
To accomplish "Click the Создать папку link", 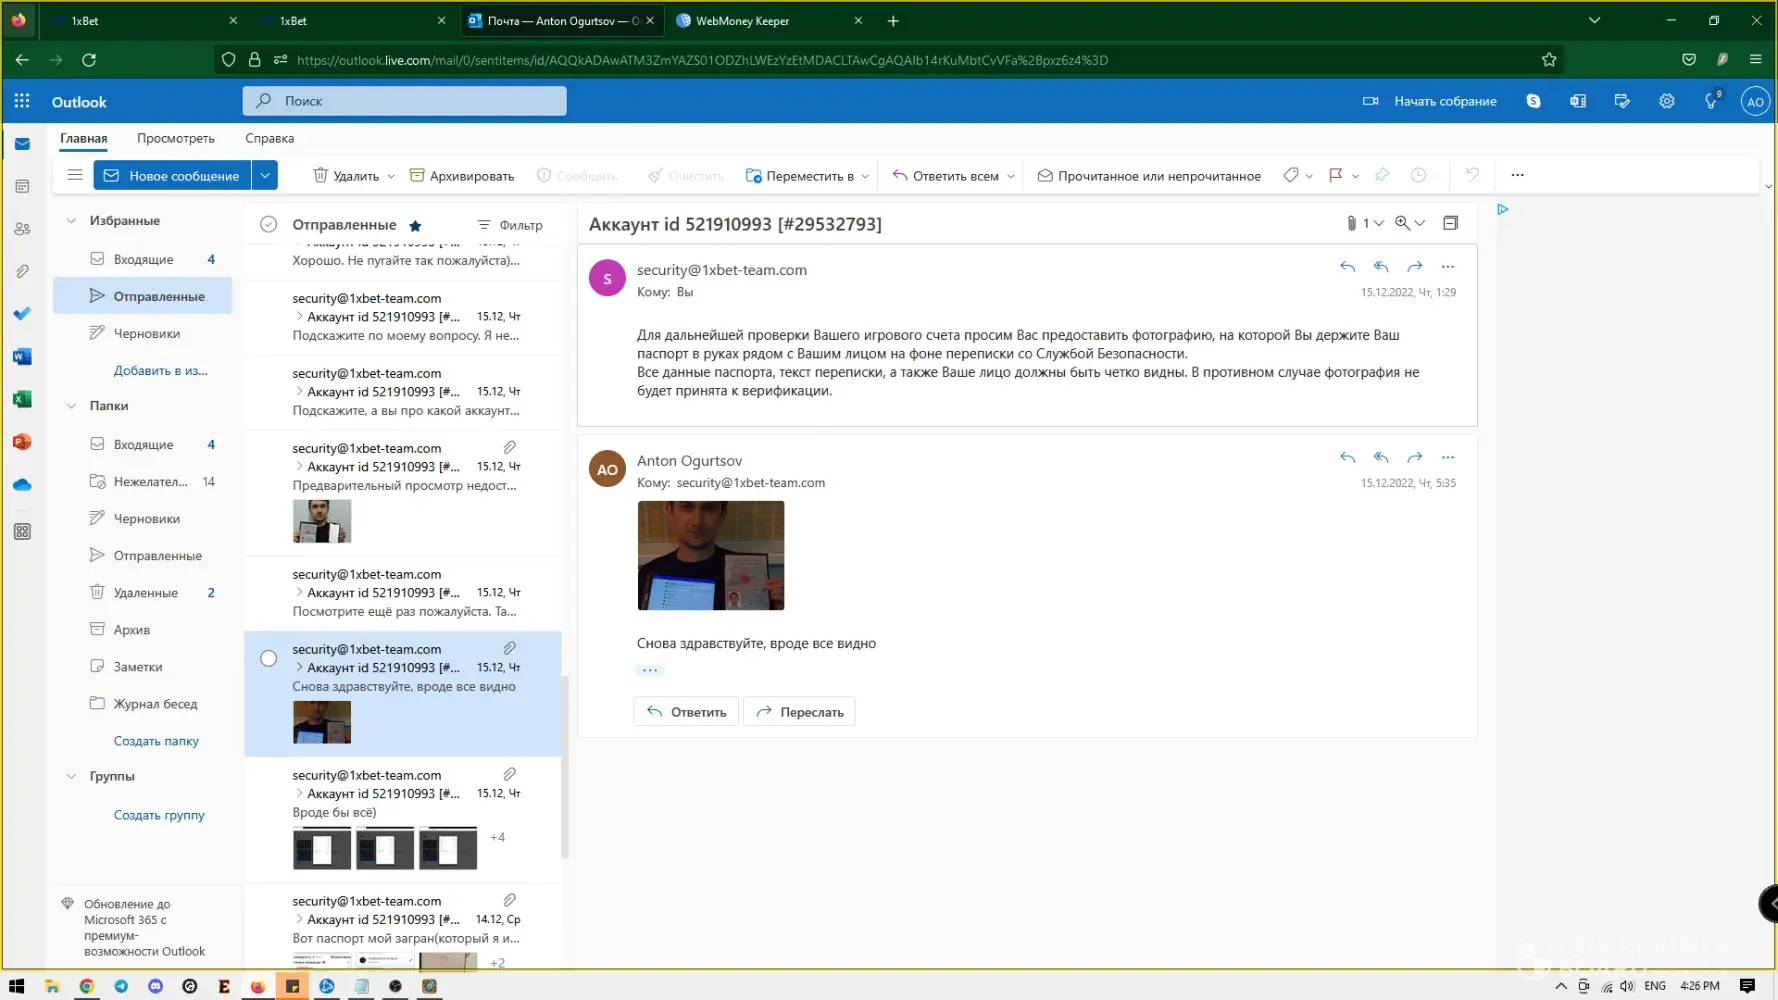I will [x=156, y=741].
